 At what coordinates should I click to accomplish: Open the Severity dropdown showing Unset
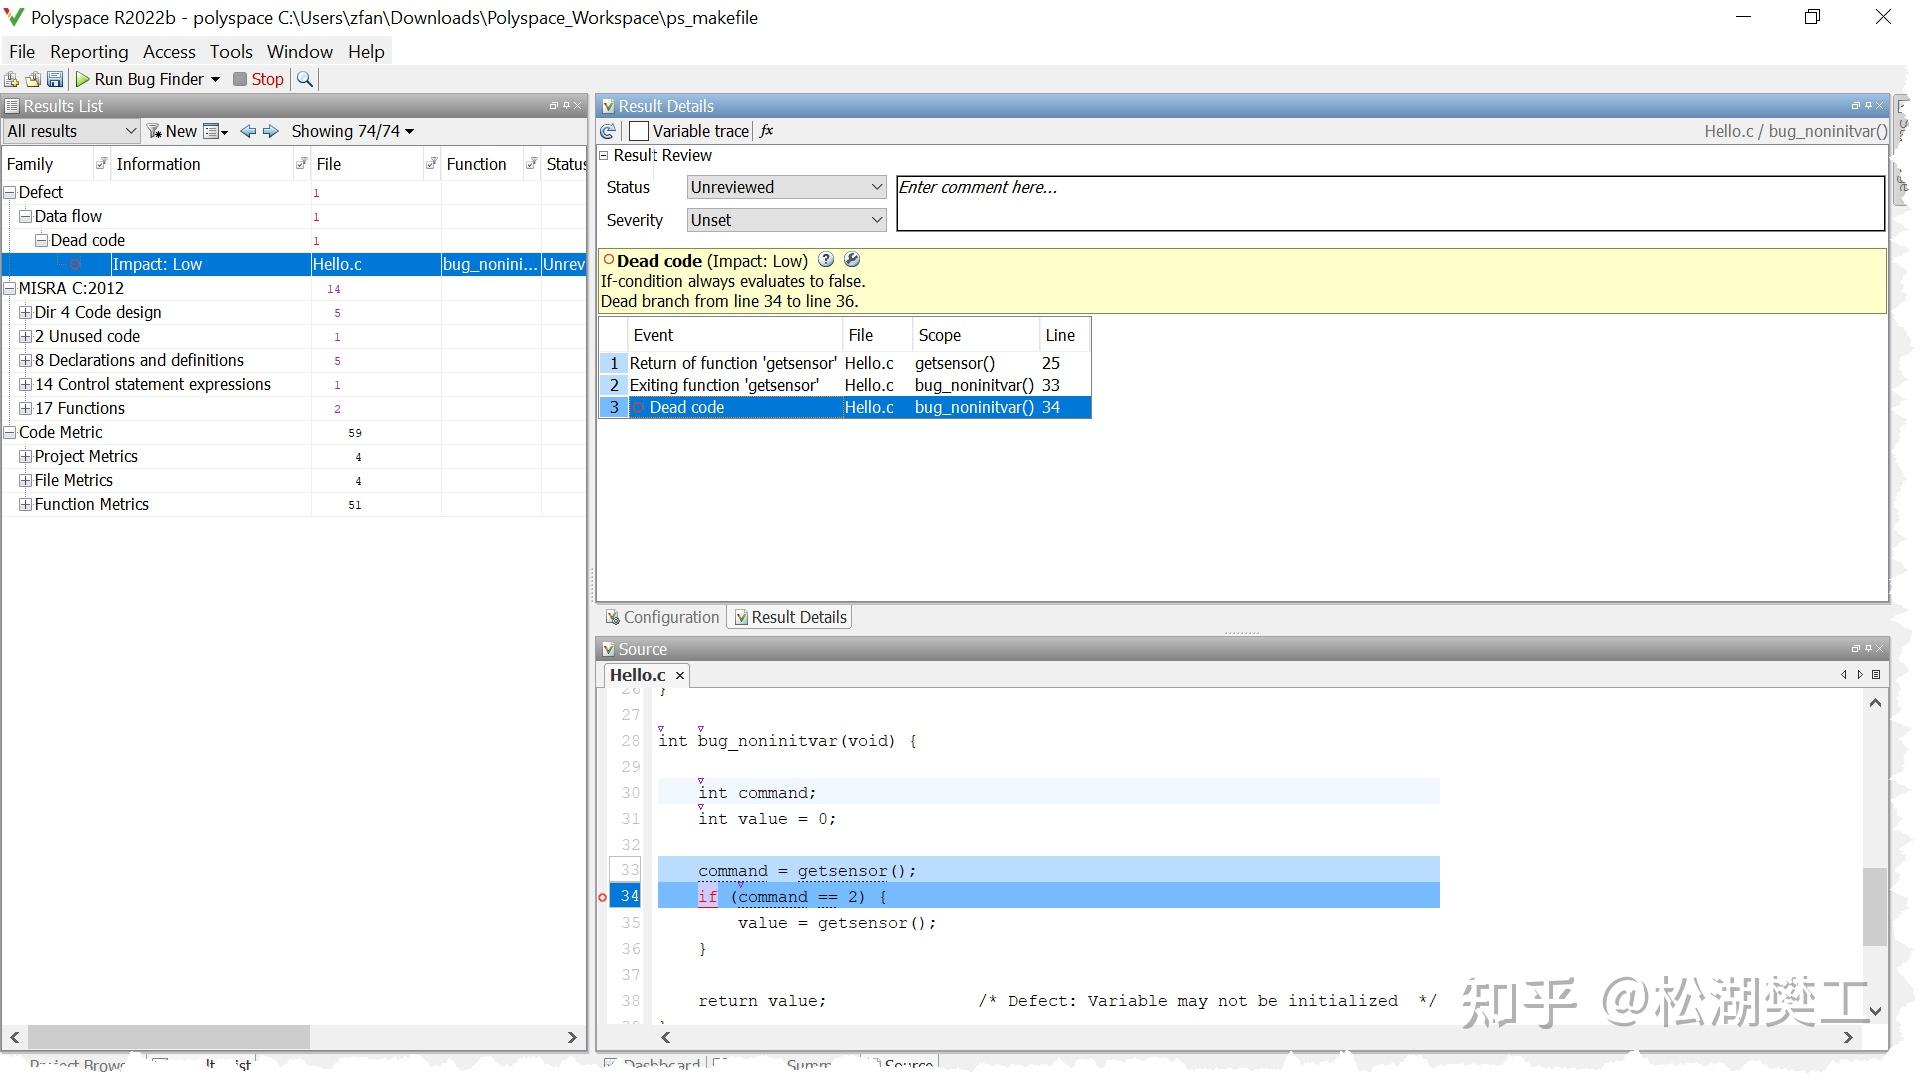point(786,220)
